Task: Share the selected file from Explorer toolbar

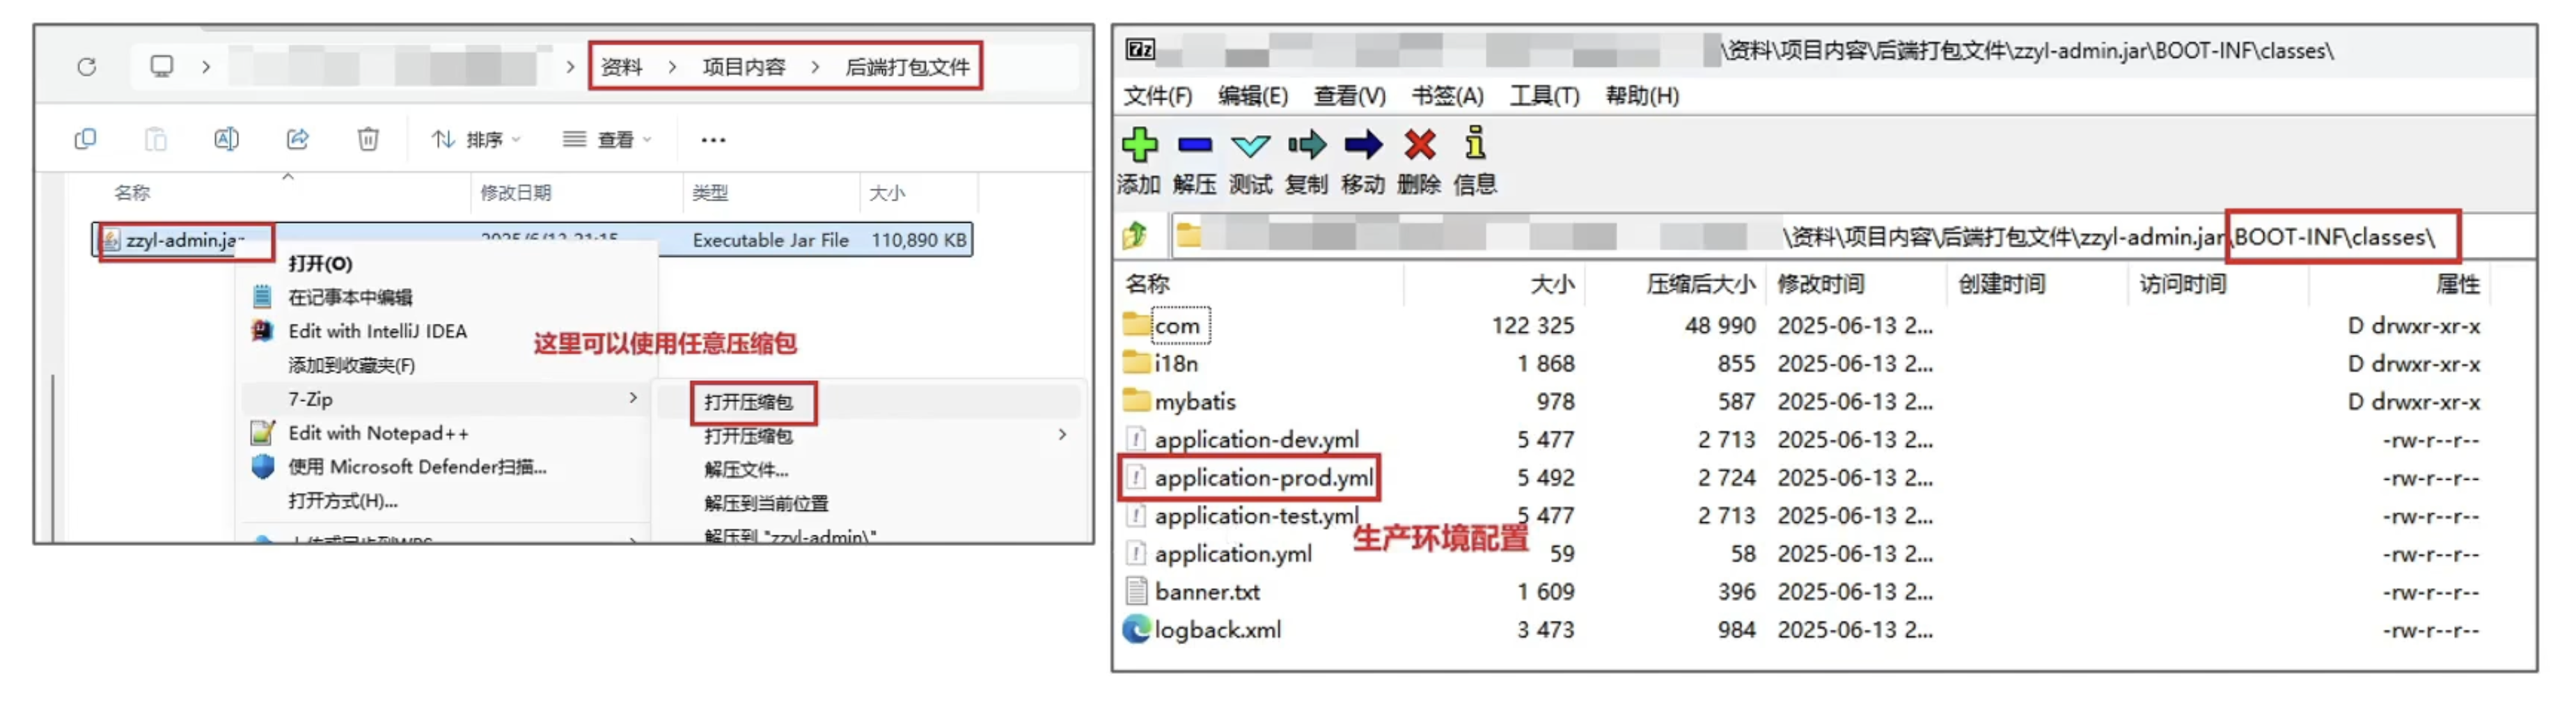Action: [297, 140]
